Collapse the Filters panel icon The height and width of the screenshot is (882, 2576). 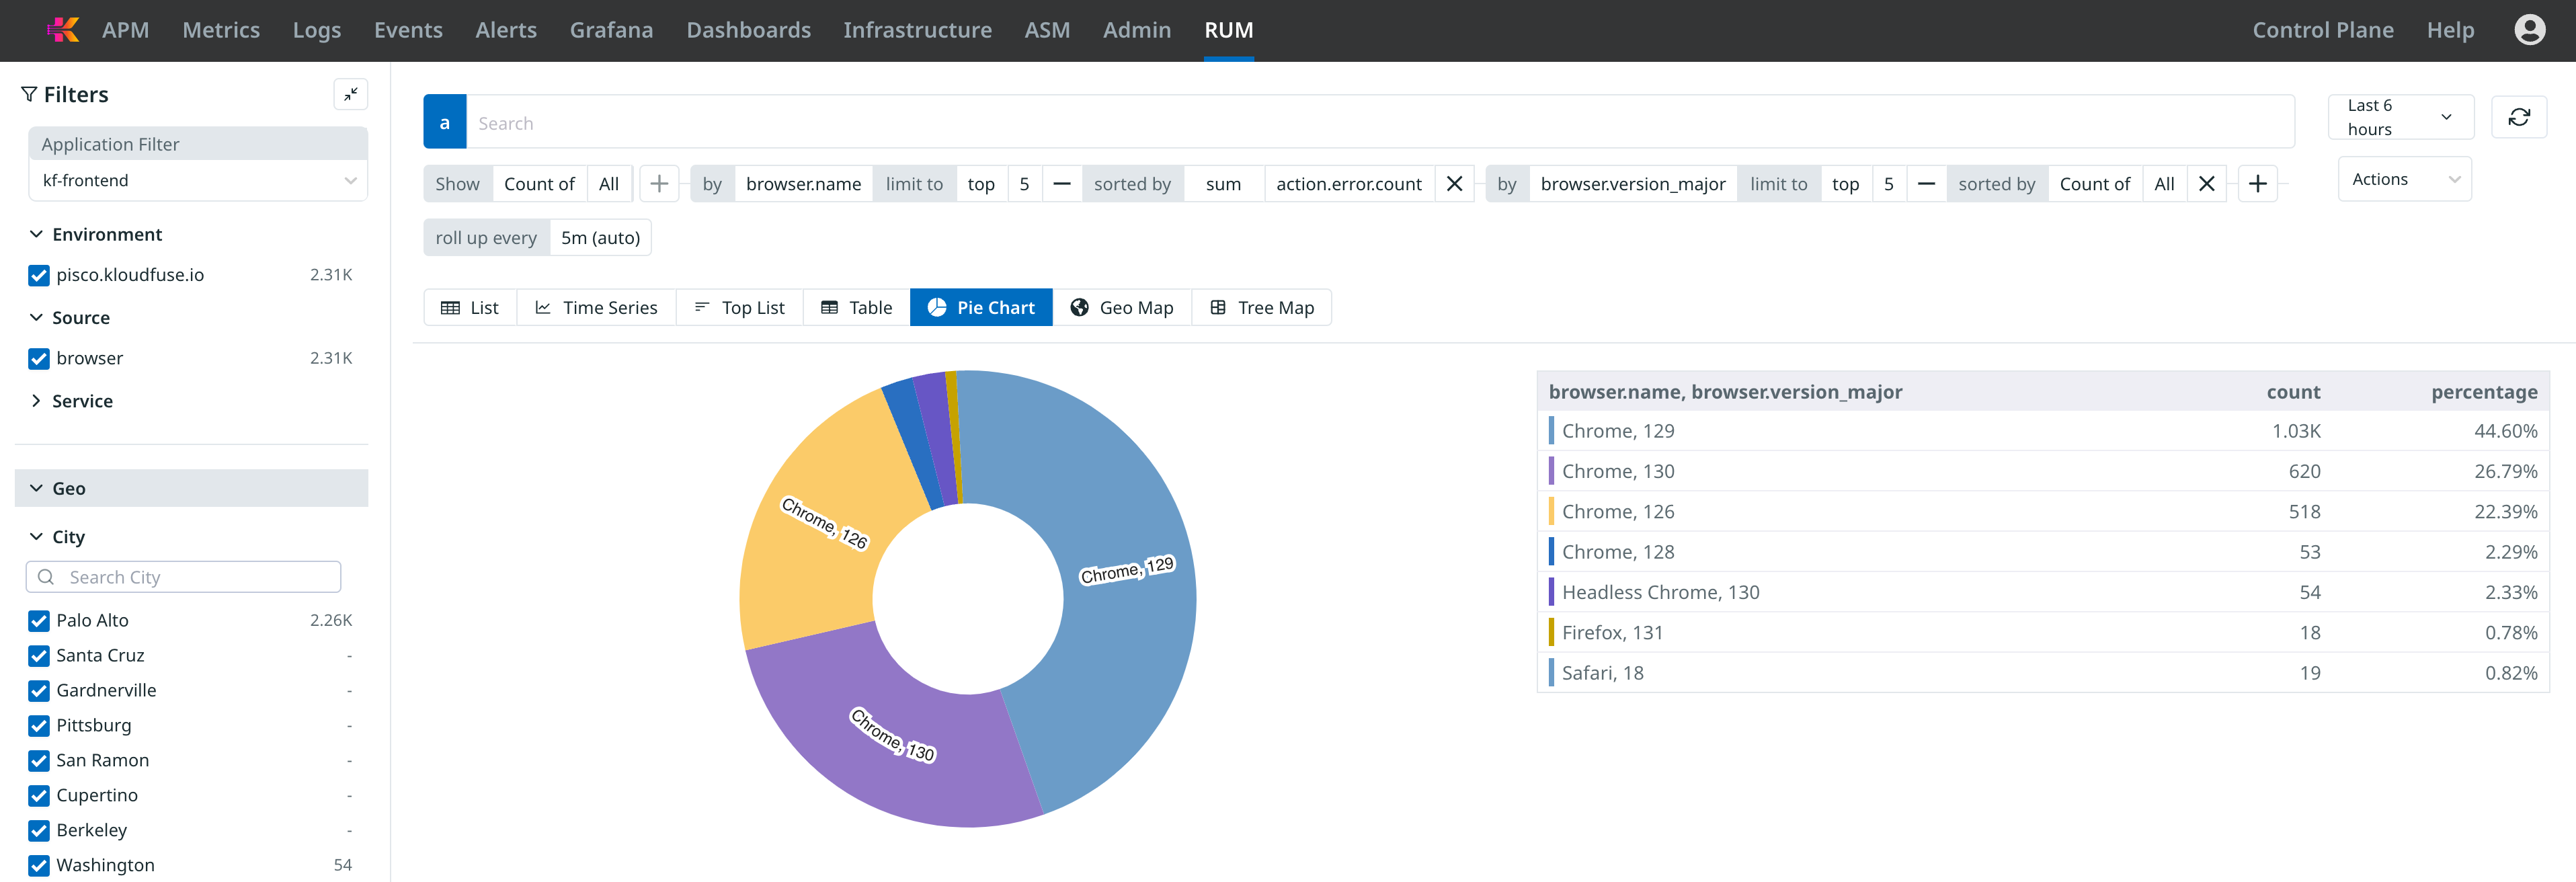pos(351,94)
